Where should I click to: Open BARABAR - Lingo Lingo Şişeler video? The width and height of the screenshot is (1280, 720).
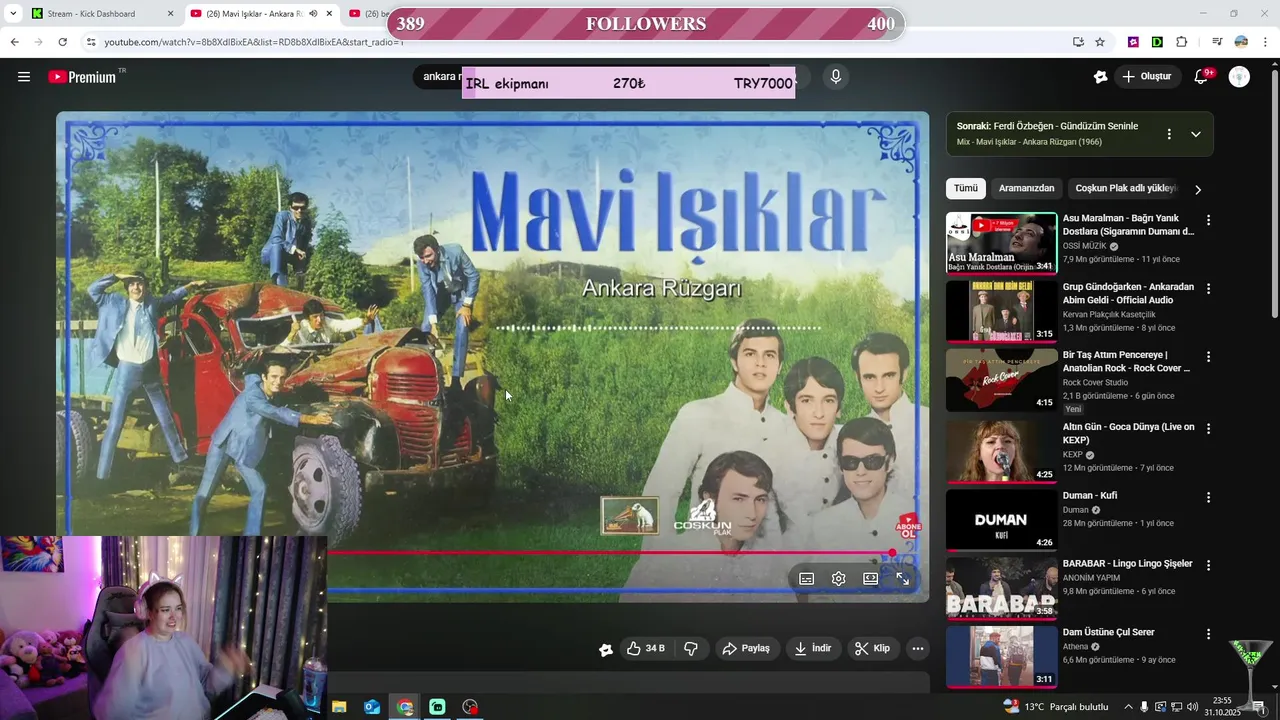[x=1127, y=563]
